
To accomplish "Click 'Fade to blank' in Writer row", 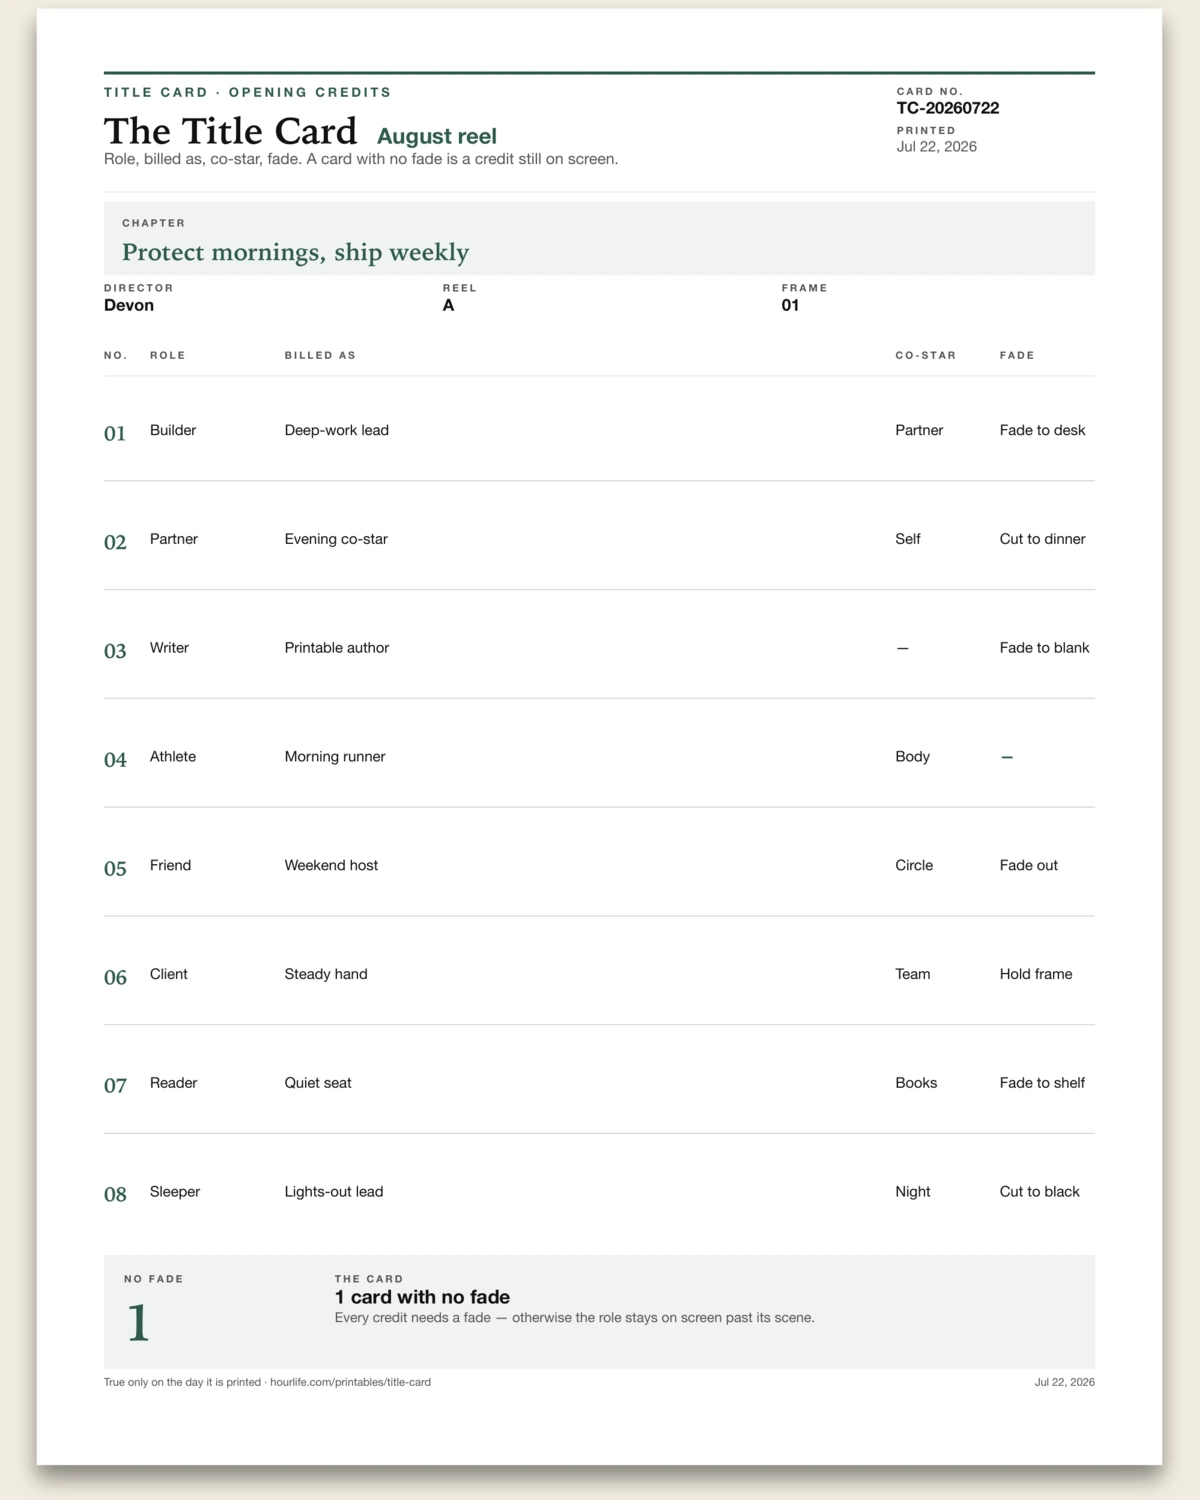I will point(1044,648).
